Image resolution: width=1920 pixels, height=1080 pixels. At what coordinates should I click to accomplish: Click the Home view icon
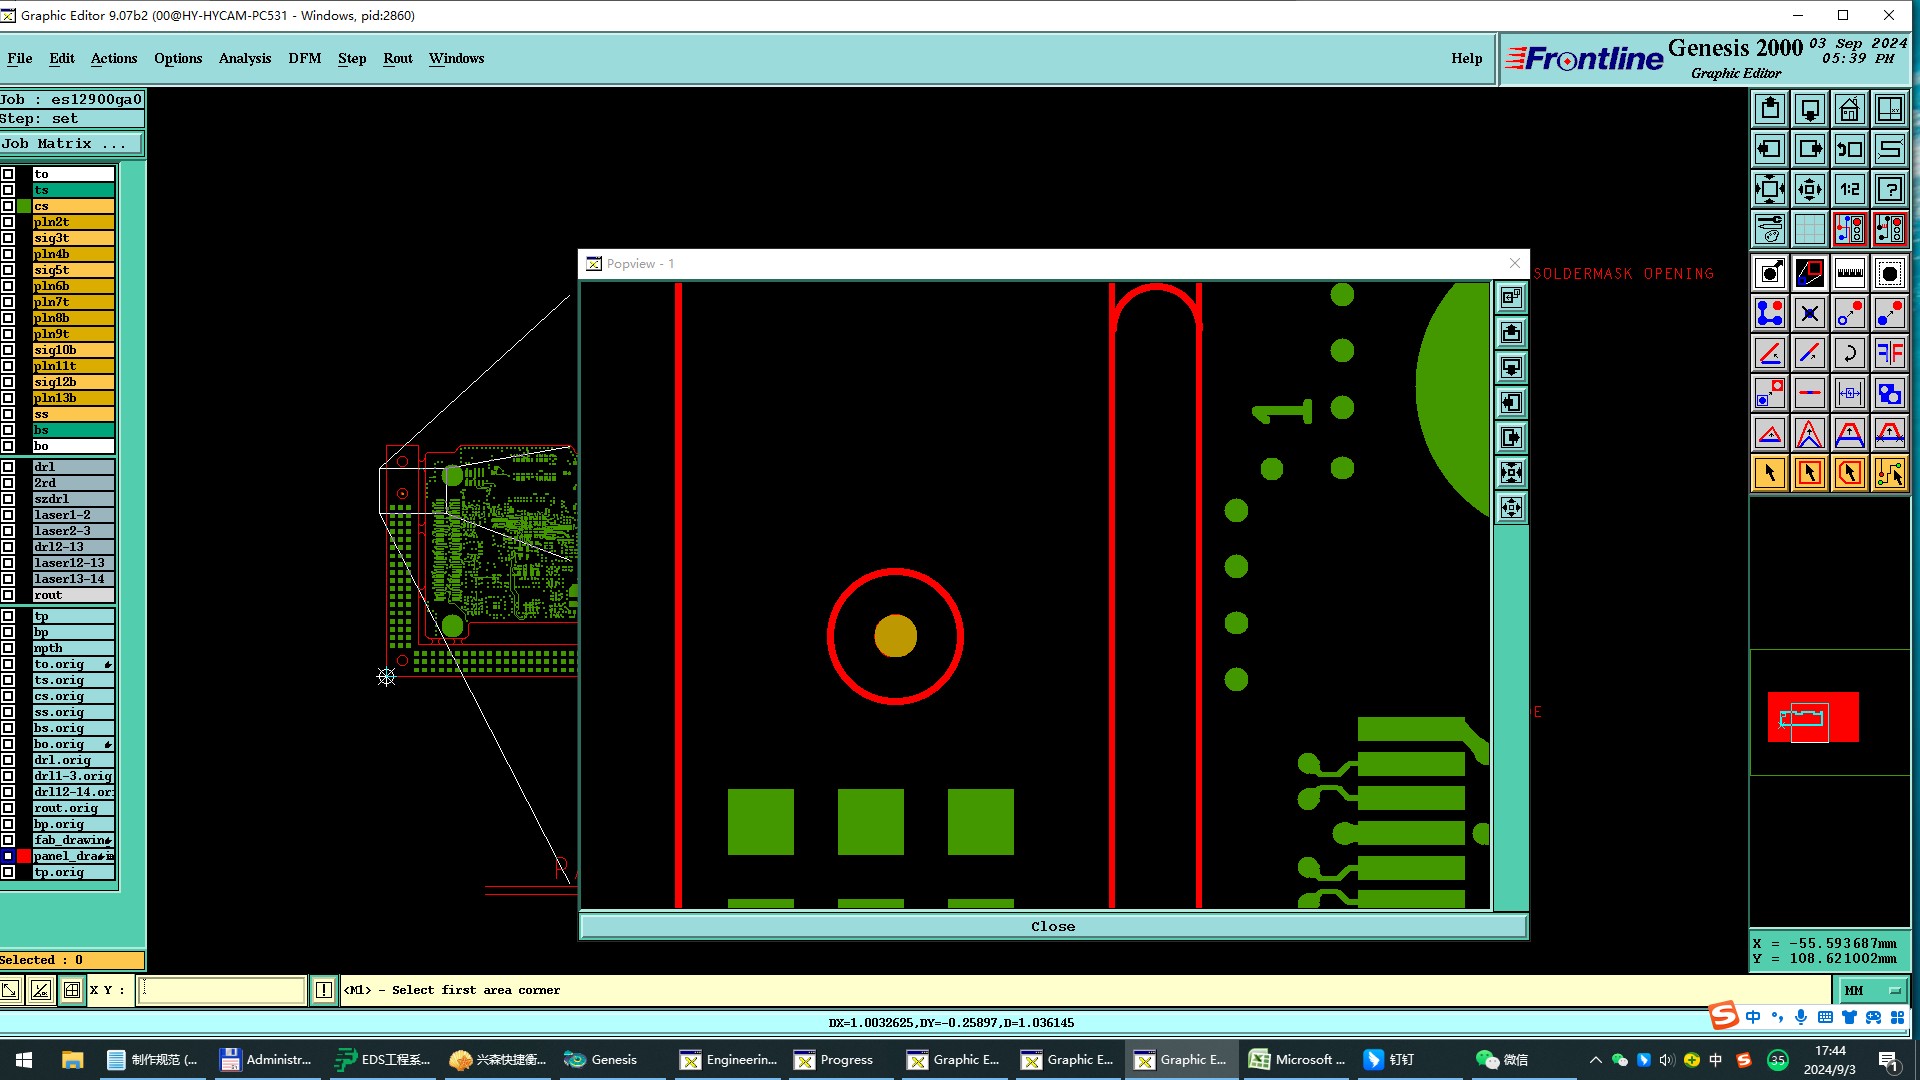tap(1849, 109)
